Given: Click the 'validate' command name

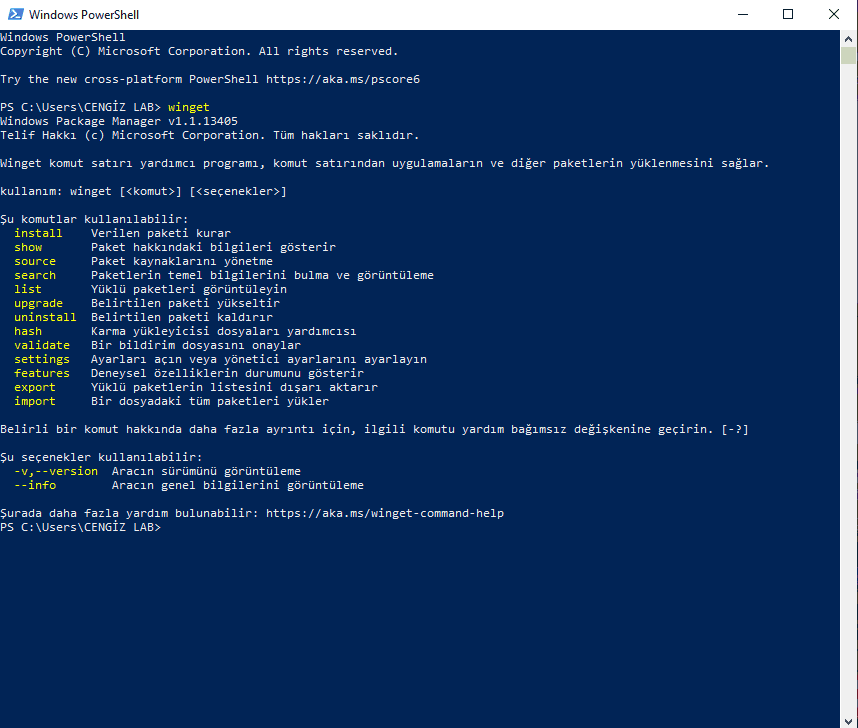Looking at the screenshot, I should pyautogui.click(x=42, y=345).
